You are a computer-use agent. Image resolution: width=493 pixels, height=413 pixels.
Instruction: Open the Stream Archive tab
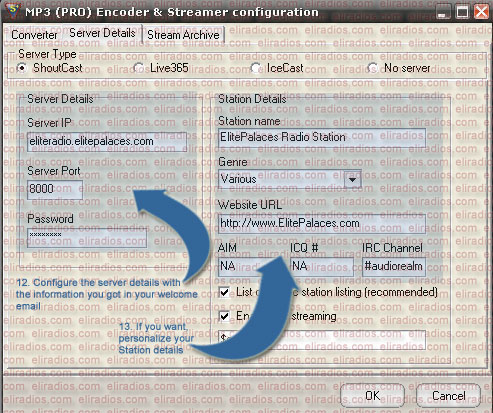coord(184,35)
